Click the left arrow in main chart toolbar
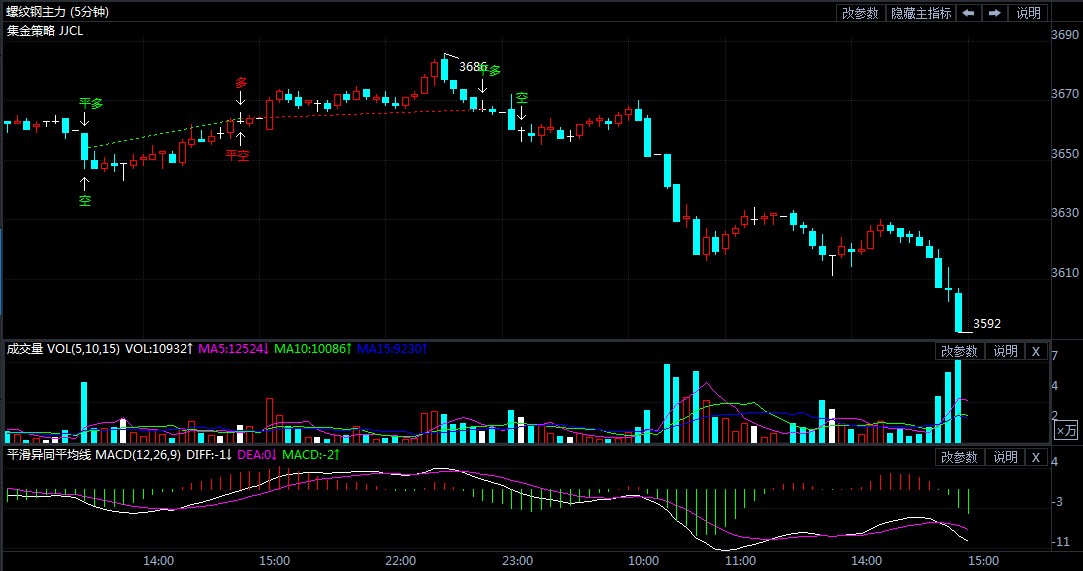This screenshot has height=571, width=1083. point(969,13)
